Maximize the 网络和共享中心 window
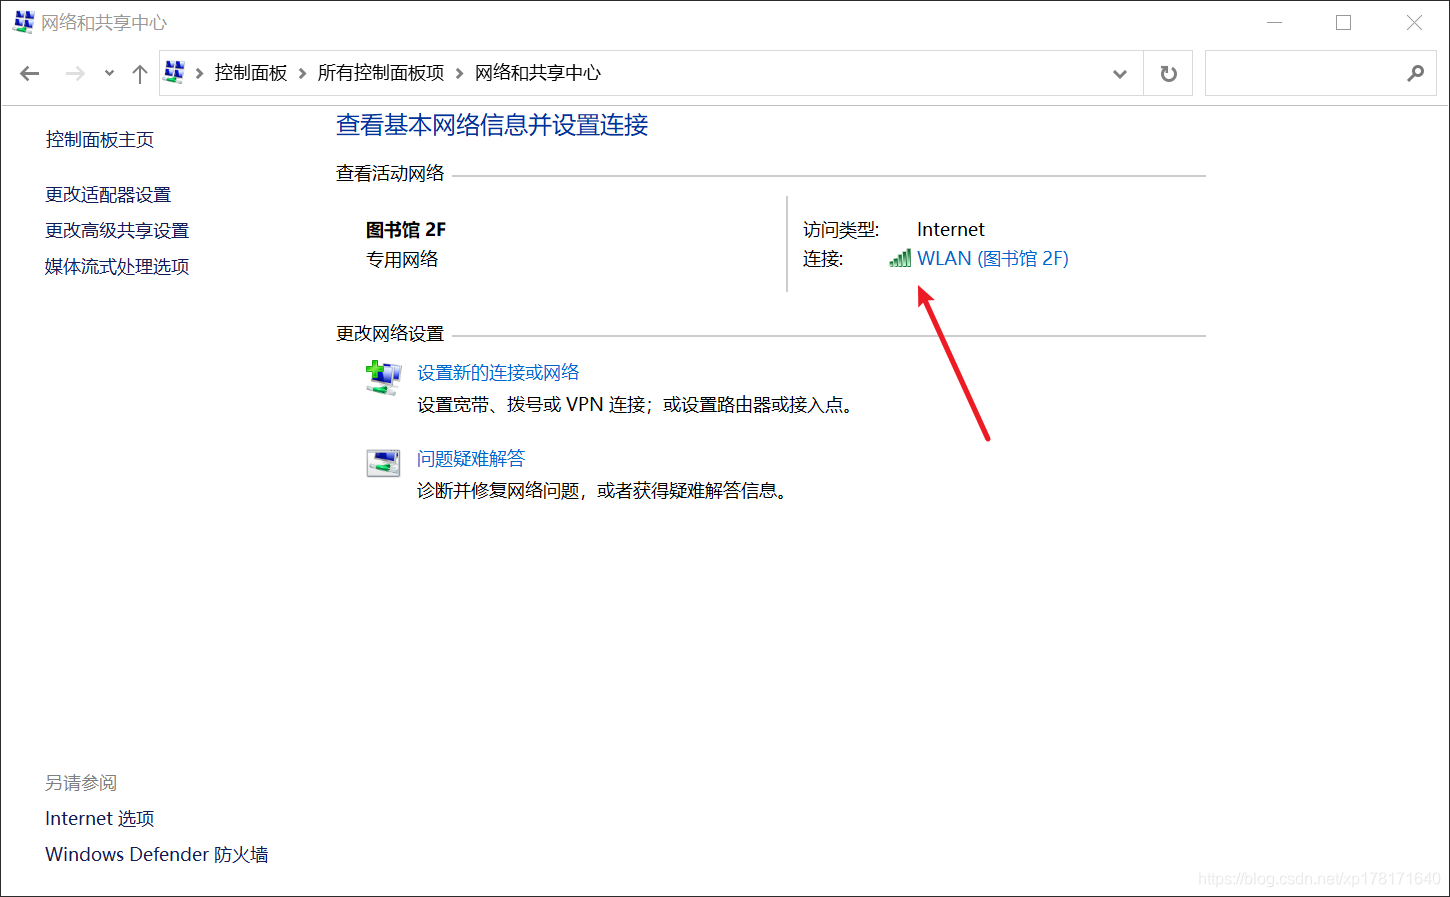This screenshot has width=1450, height=897. point(1343,22)
